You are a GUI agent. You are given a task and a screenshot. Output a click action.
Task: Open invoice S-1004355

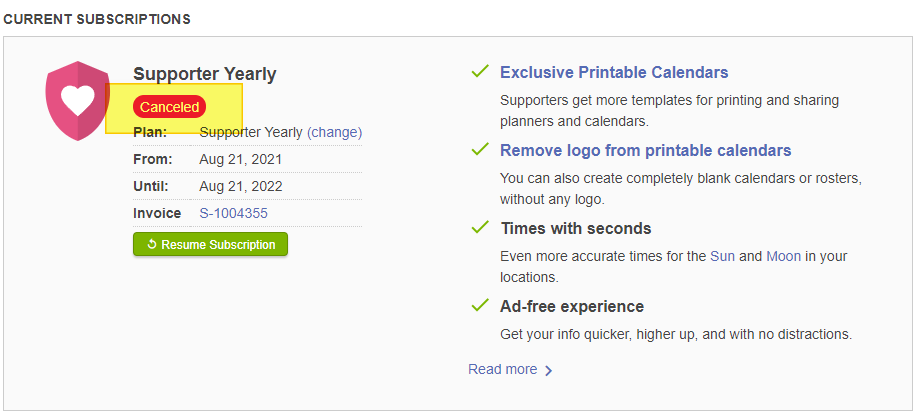233,214
